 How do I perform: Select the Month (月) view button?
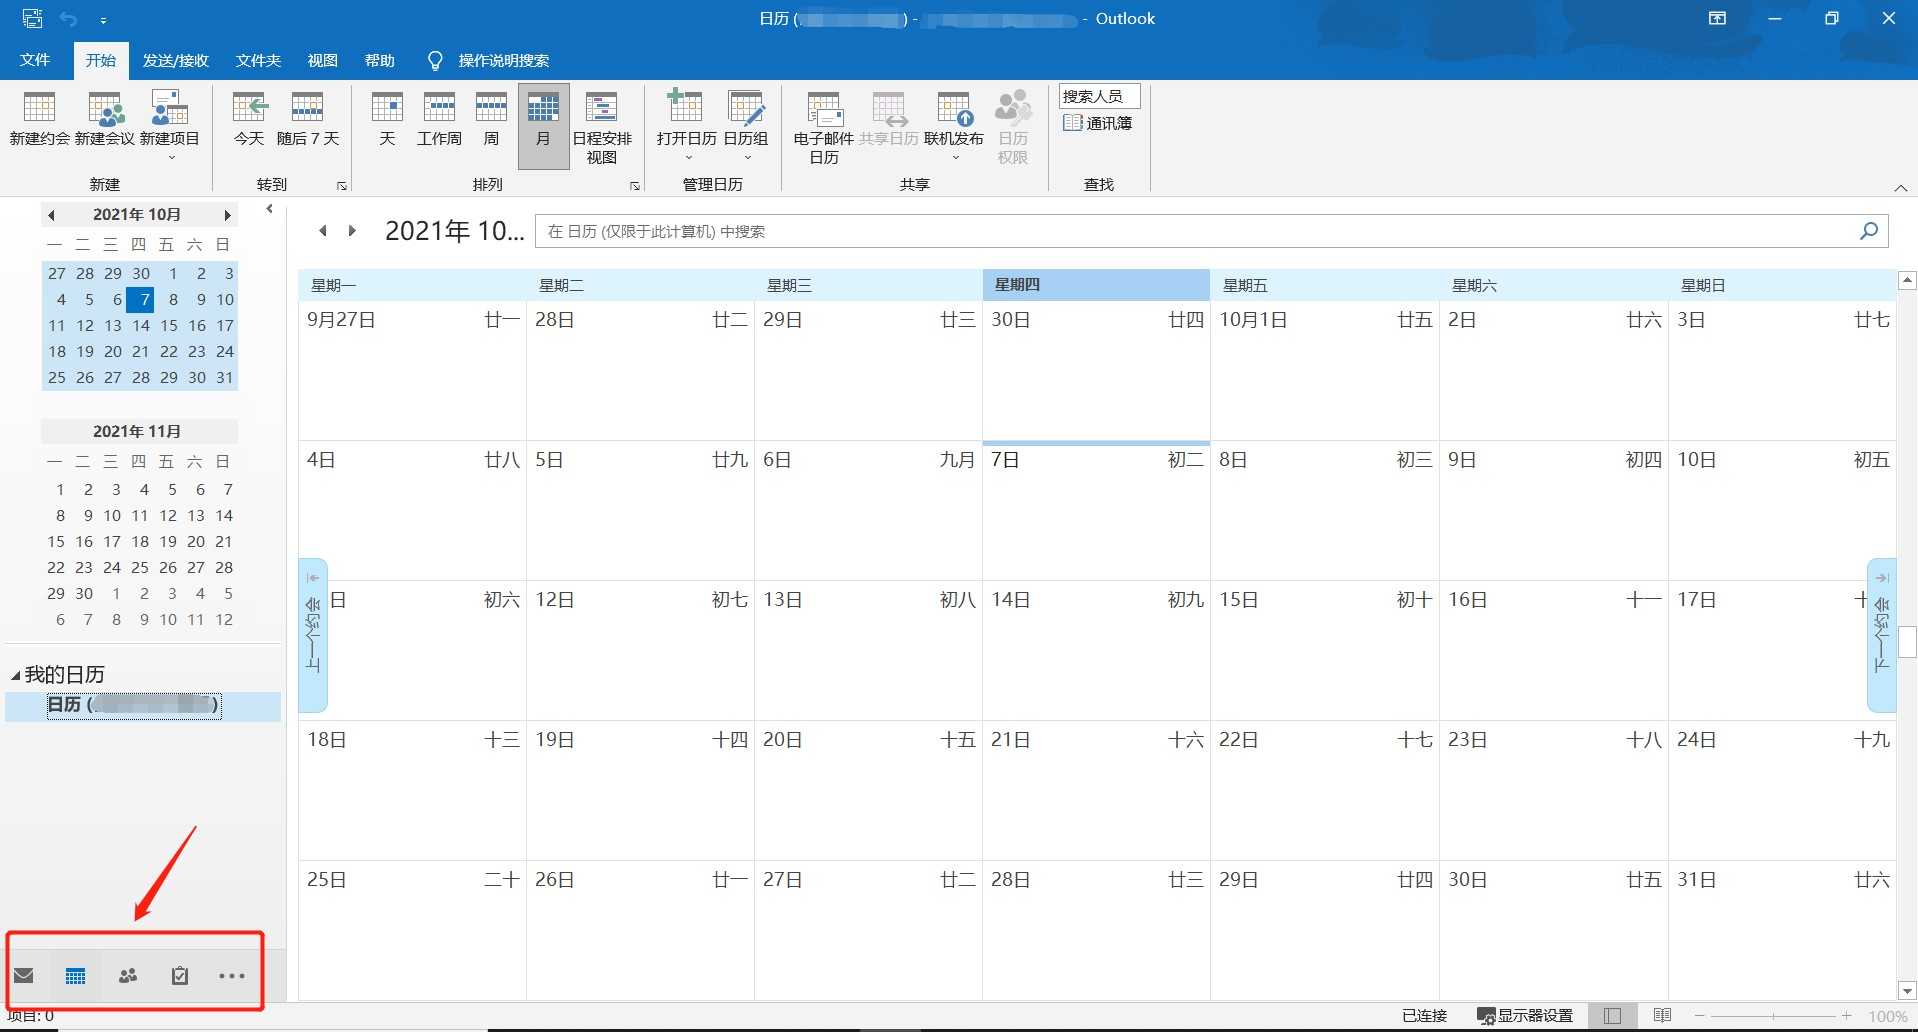pyautogui.click(x=543, y=126)
